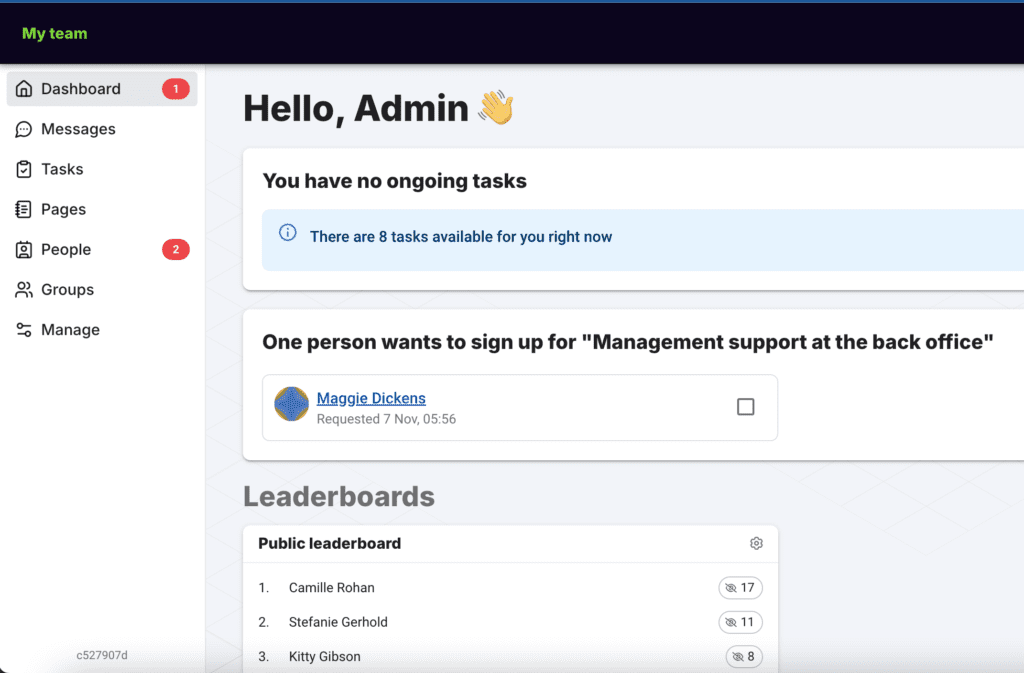Click Maggie Dickens avatar thumbnail
Screen dimensions: 1024x673
click(x=291, y=404)
